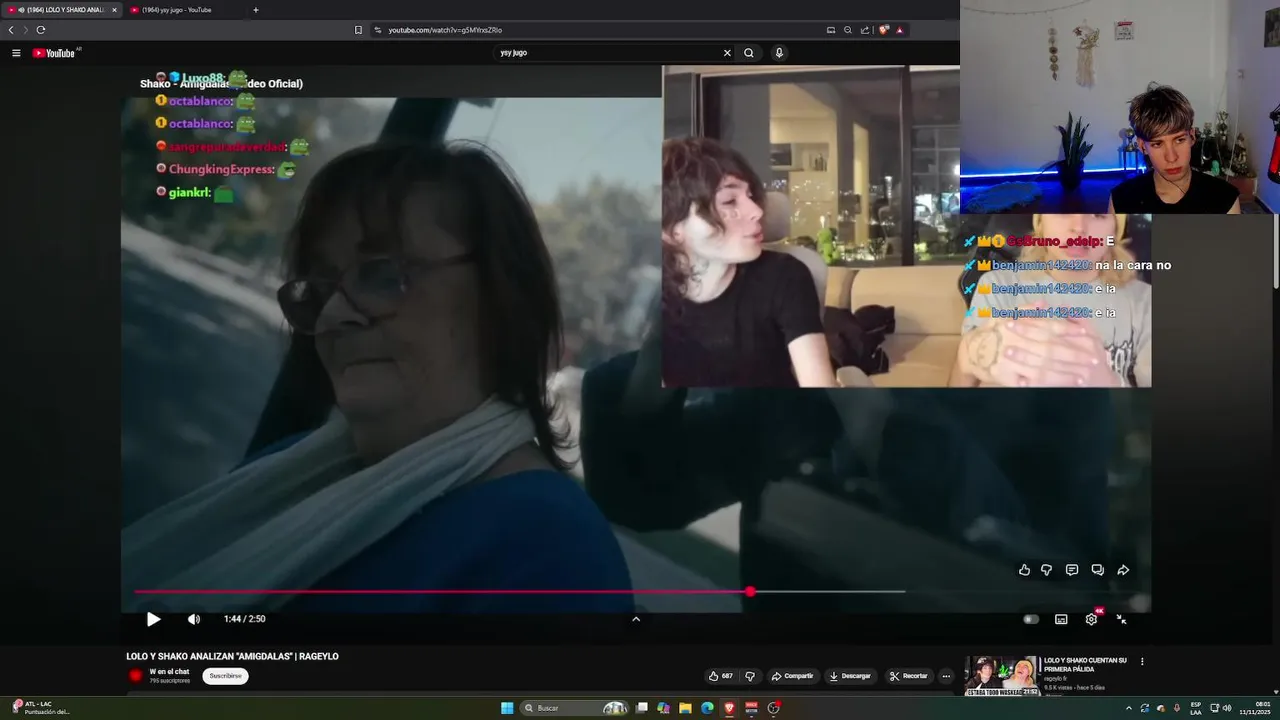Open a new browser tab with plus
The image size is (1280, 720).
(x=256, y=10)
